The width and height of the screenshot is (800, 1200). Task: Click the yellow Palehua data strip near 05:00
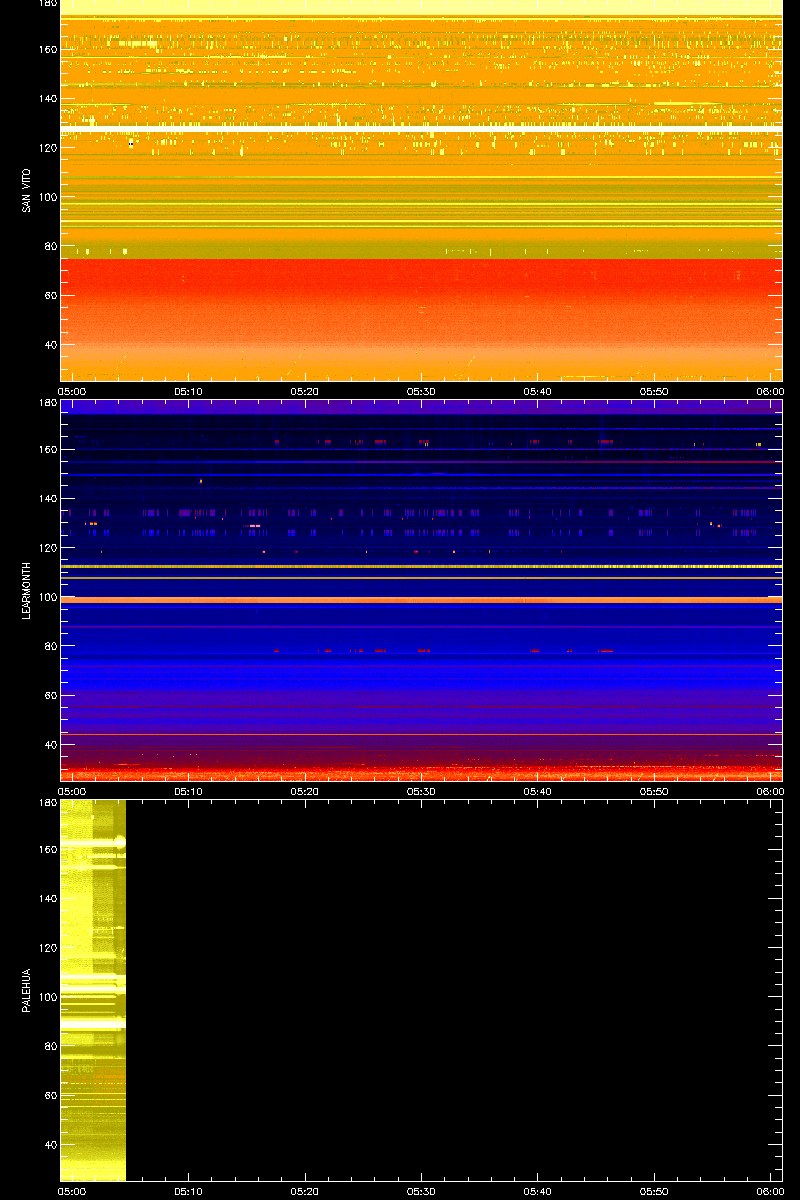click(x=93, y=990)
